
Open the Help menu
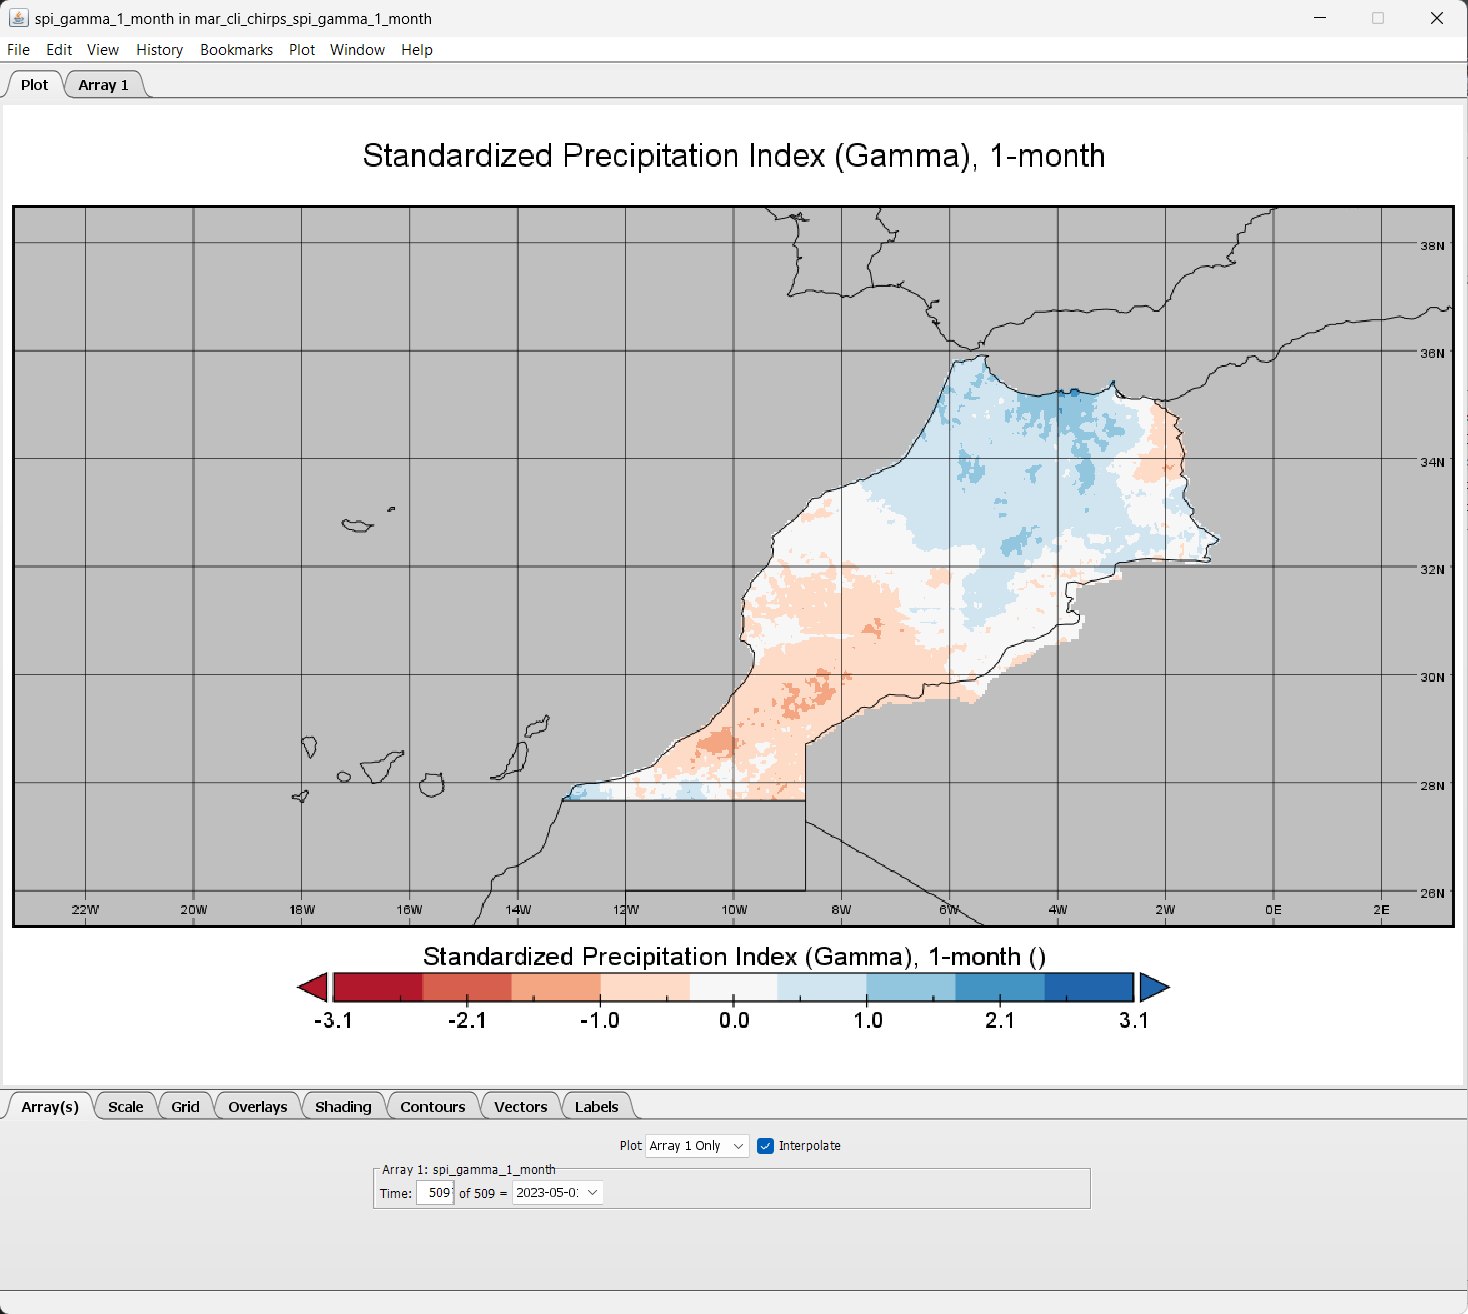[417, 50]
